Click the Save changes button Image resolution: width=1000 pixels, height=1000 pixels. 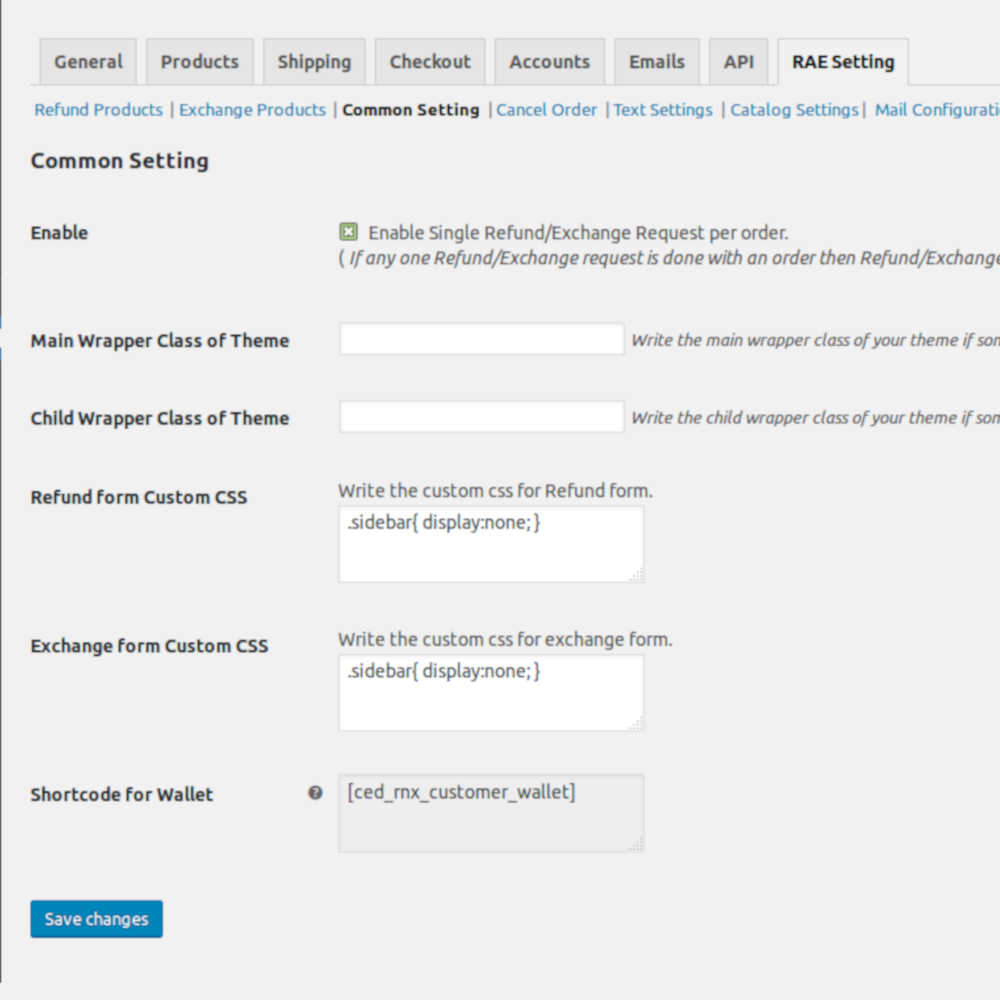(x=96, y=919)
